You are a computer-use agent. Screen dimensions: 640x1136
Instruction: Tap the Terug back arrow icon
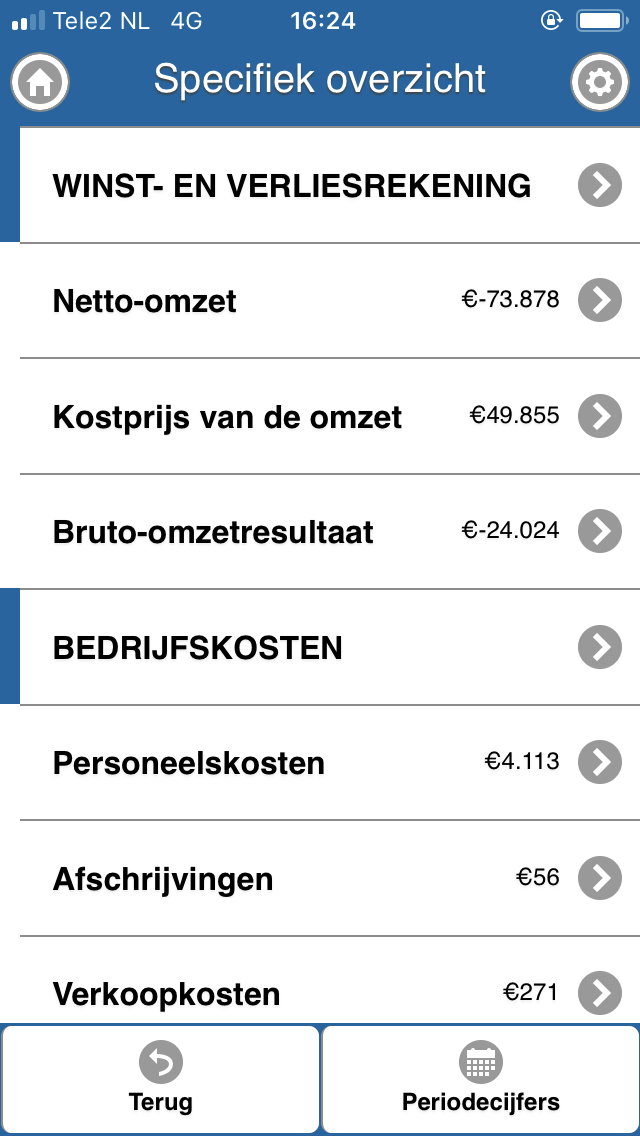click(160, 1062)
